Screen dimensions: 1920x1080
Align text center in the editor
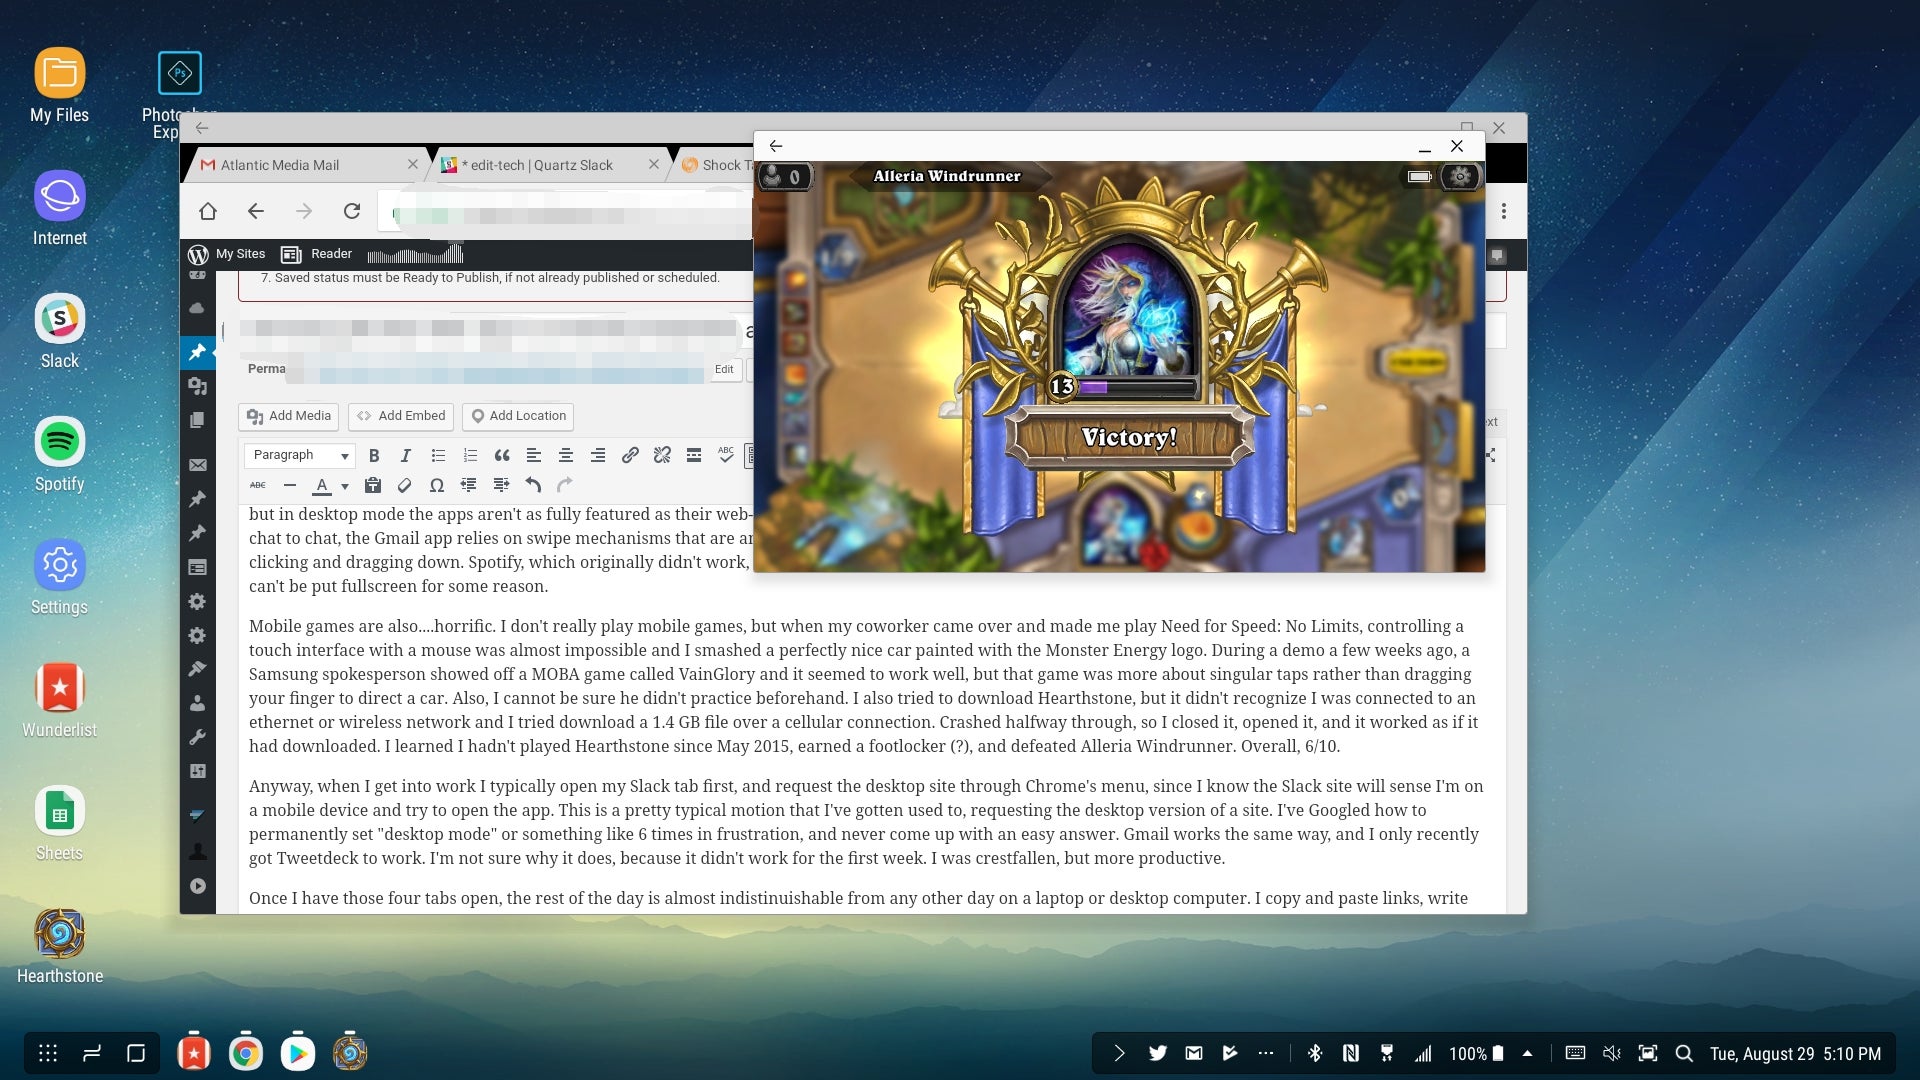click(566, 456)
